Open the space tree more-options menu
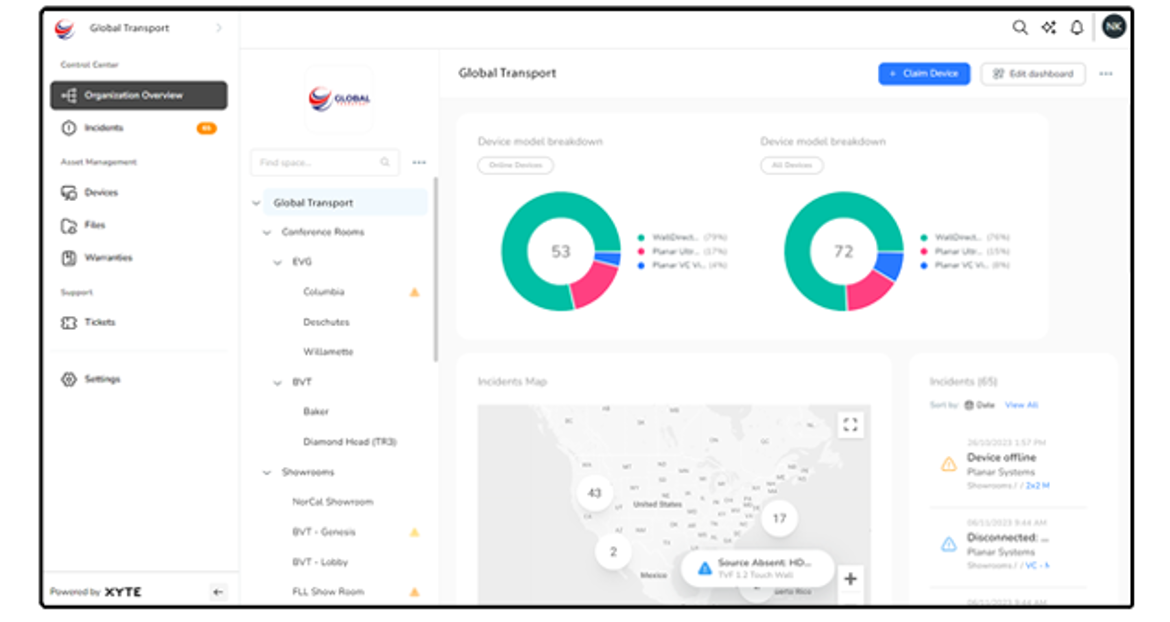This screenshot has height=622, width=1170. click(419, 163)
